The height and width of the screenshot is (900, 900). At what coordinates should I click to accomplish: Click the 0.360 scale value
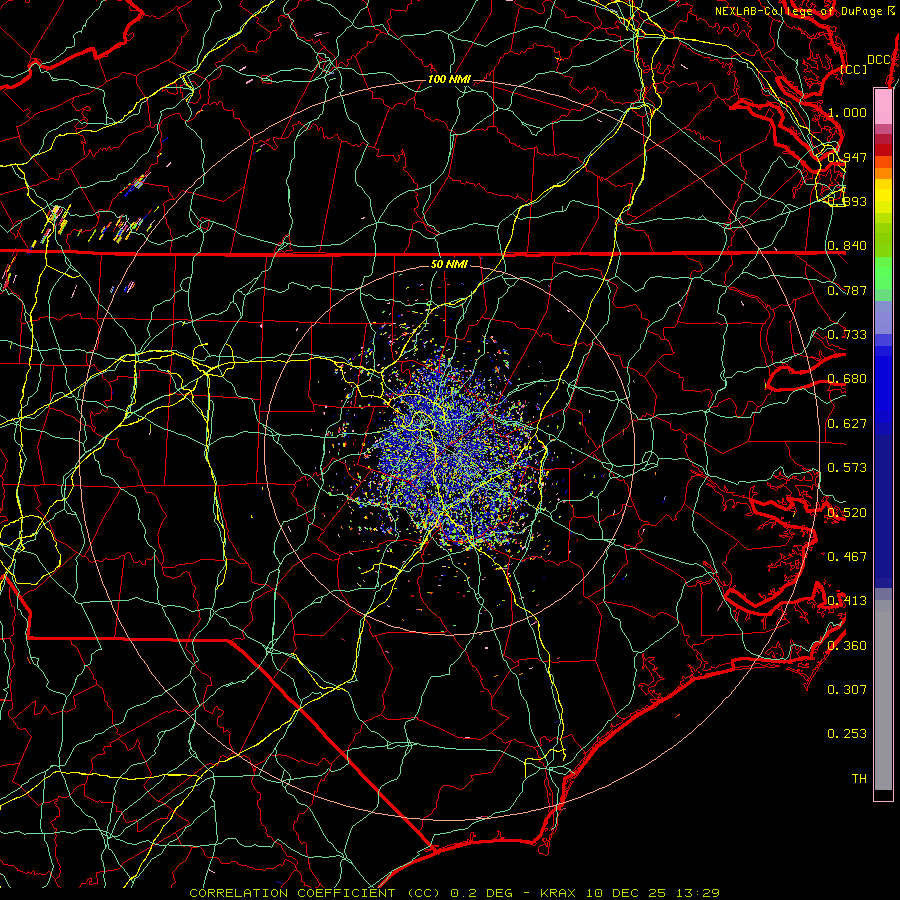[847, 645]
